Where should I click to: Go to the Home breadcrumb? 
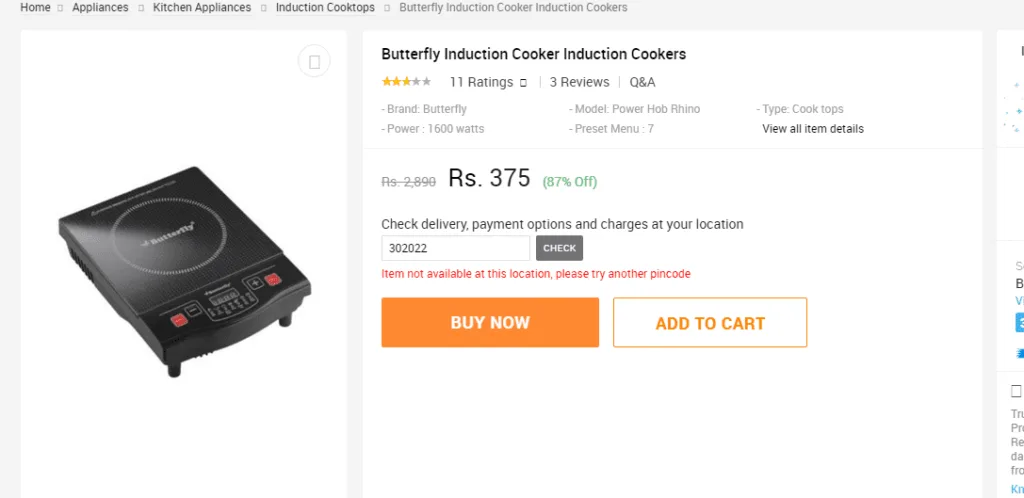[35, 7]
